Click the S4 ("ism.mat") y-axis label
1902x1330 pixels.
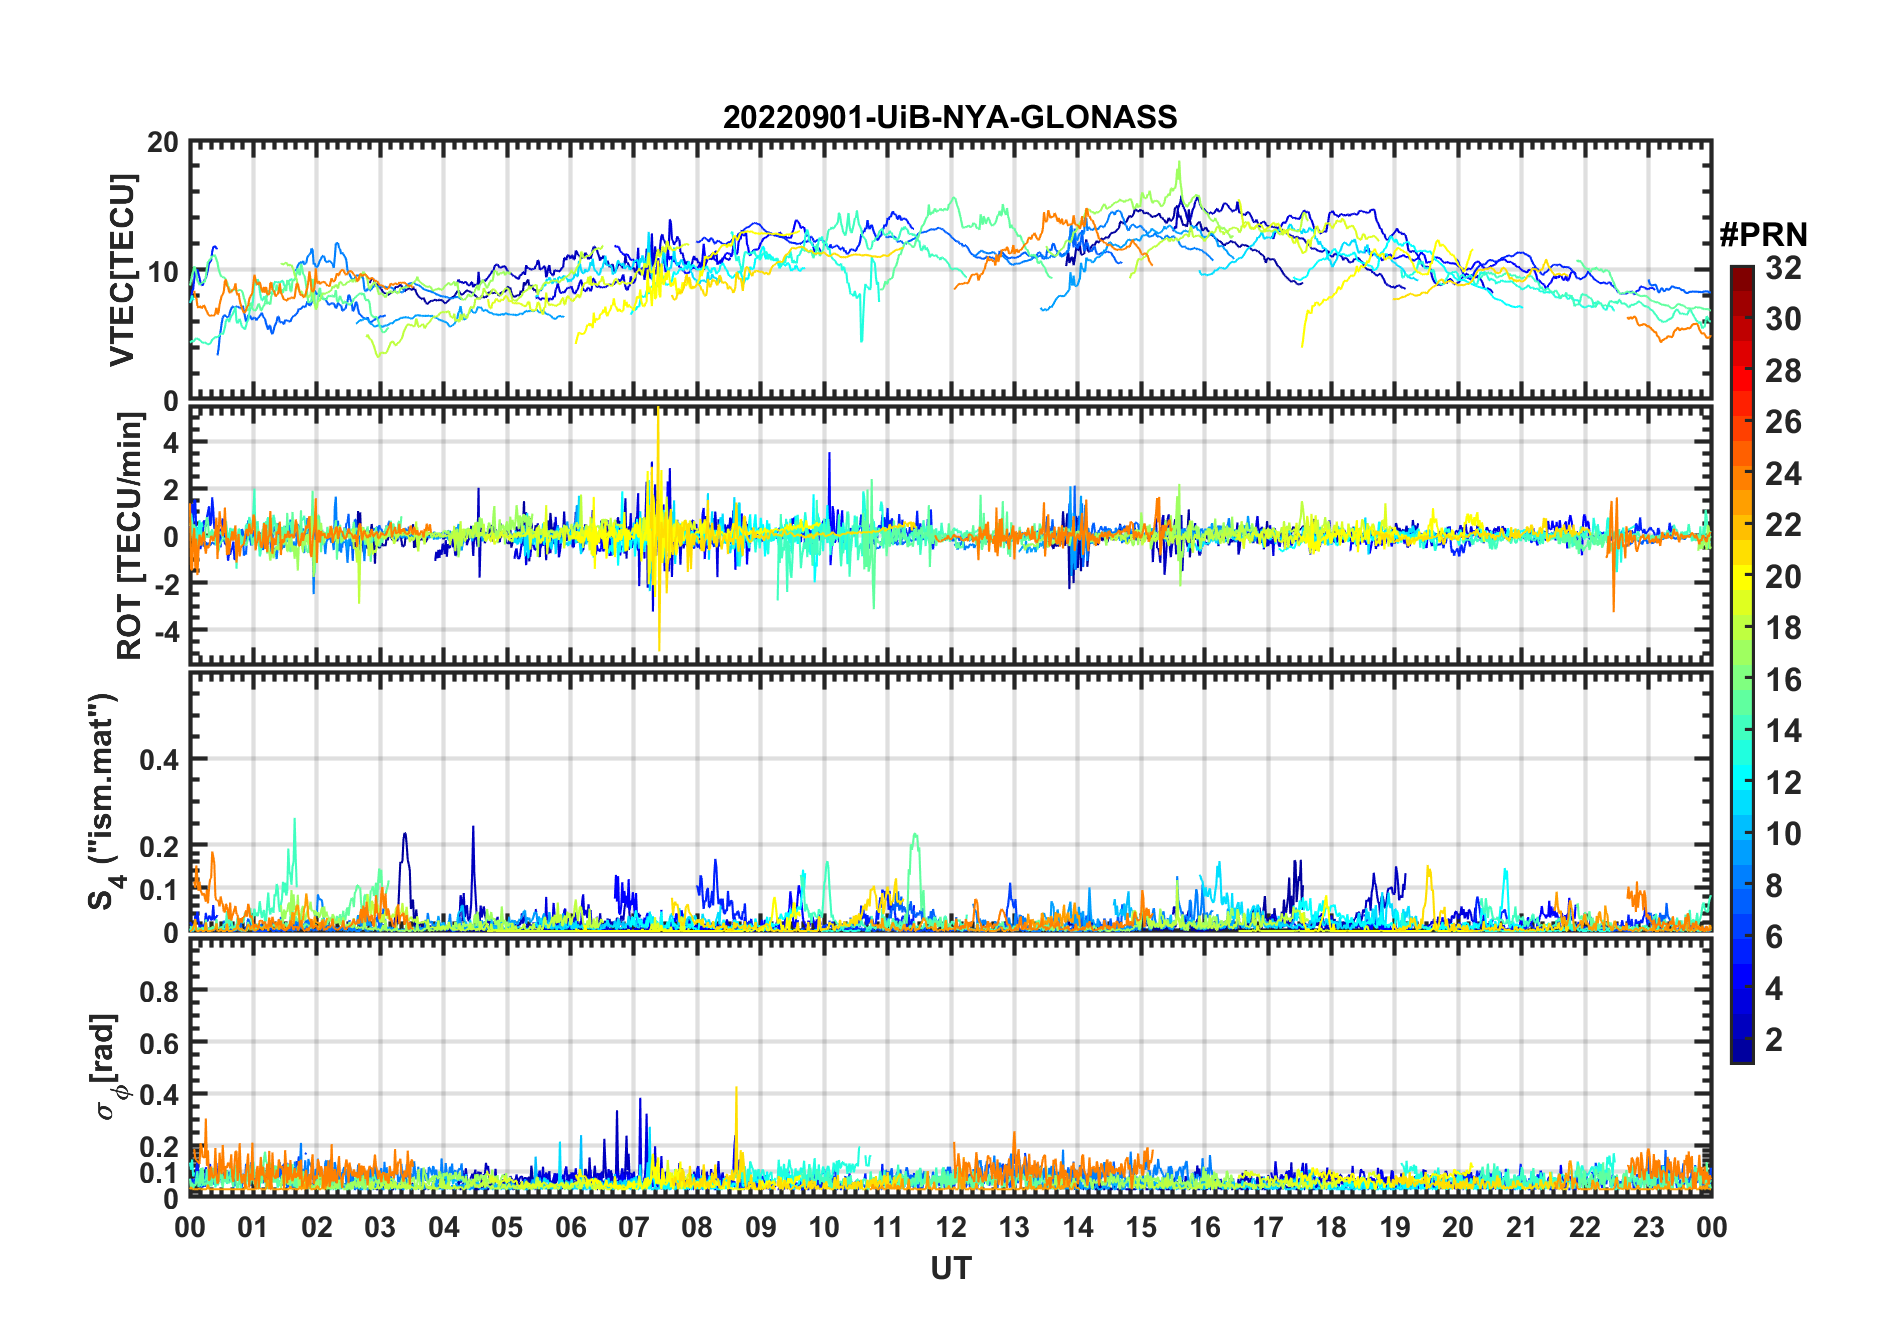point(103,800)
